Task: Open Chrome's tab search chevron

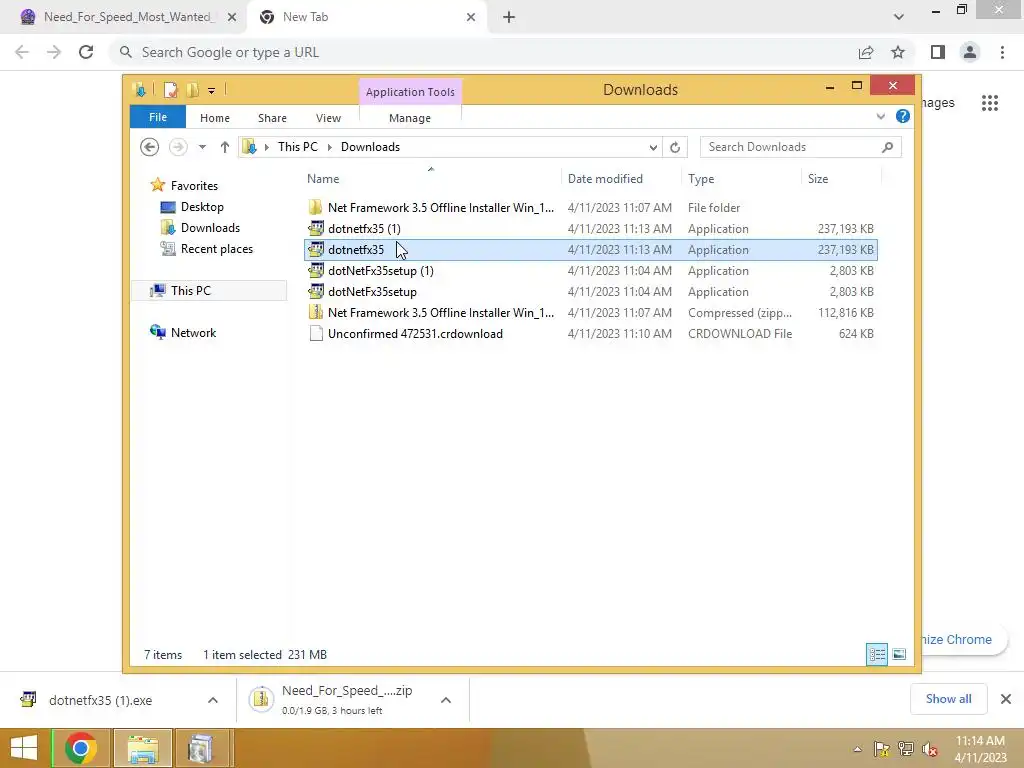Action: (899, 18)
